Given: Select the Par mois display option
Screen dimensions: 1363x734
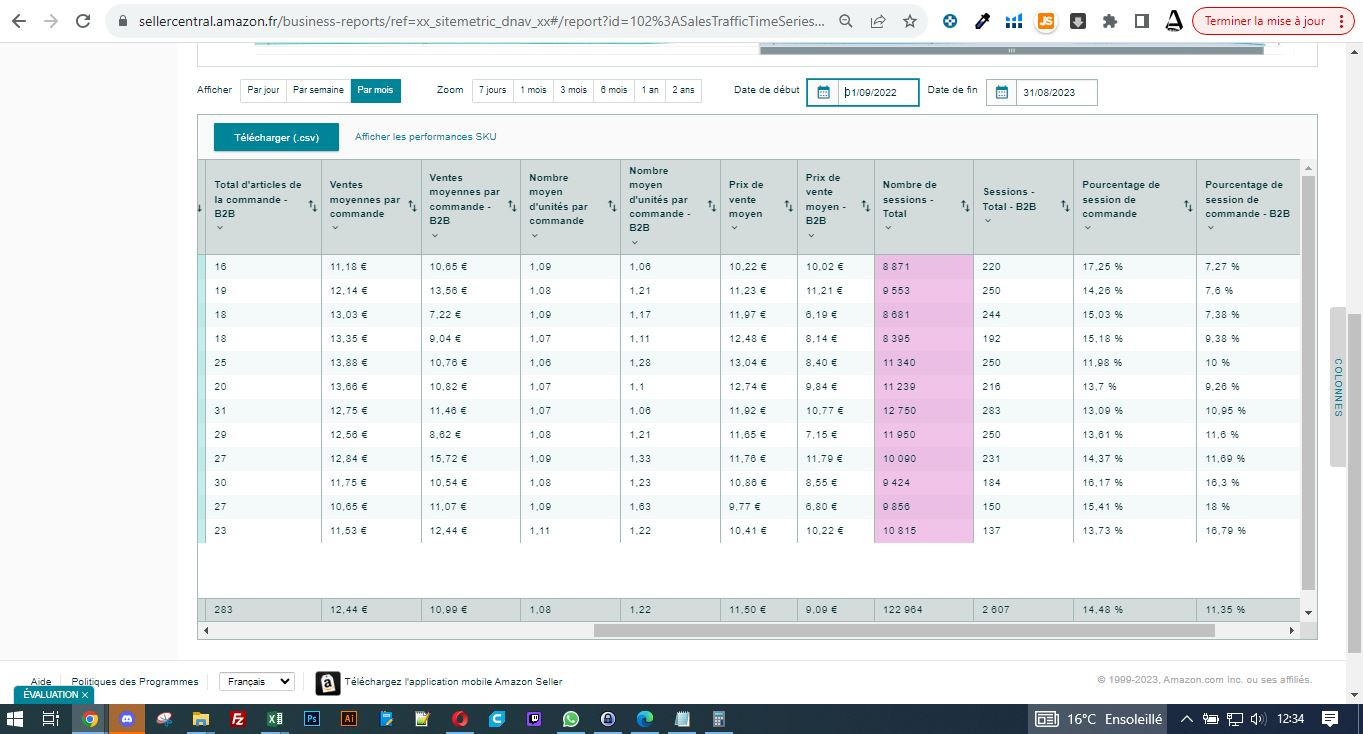Looking at the screenshot, I should pos(376,90).
